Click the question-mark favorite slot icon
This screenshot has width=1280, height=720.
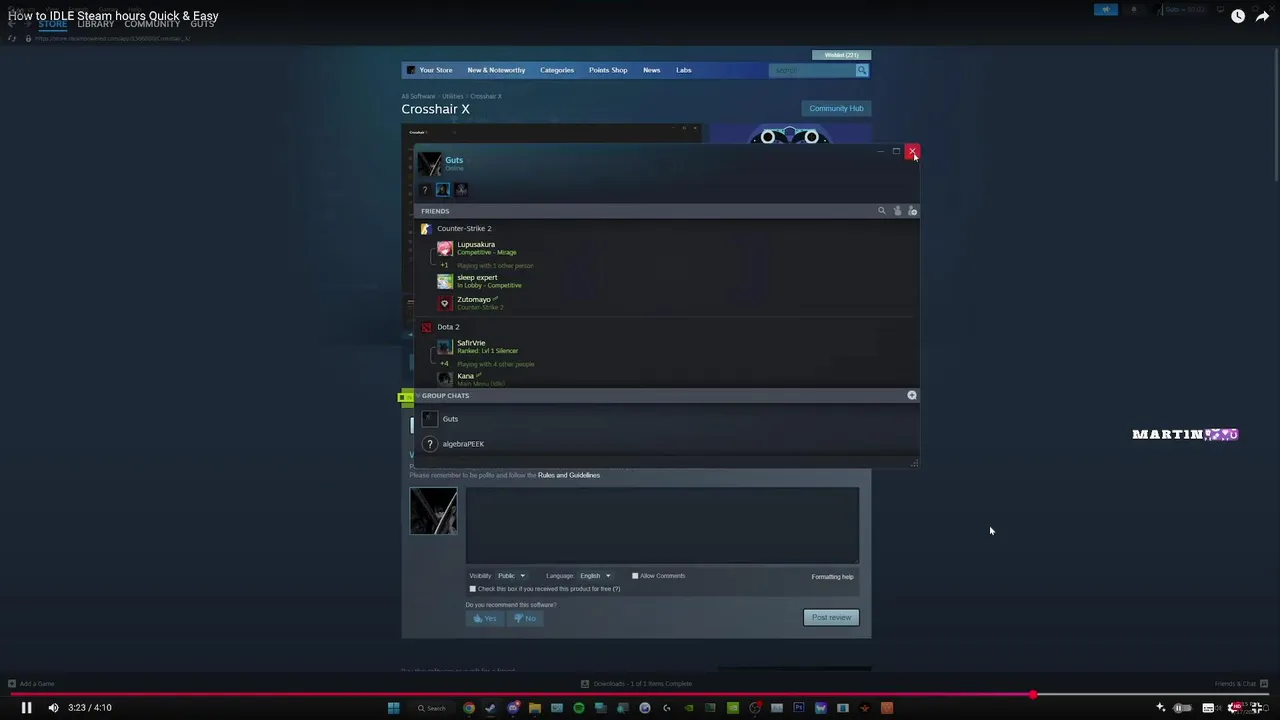click(424, 190)
